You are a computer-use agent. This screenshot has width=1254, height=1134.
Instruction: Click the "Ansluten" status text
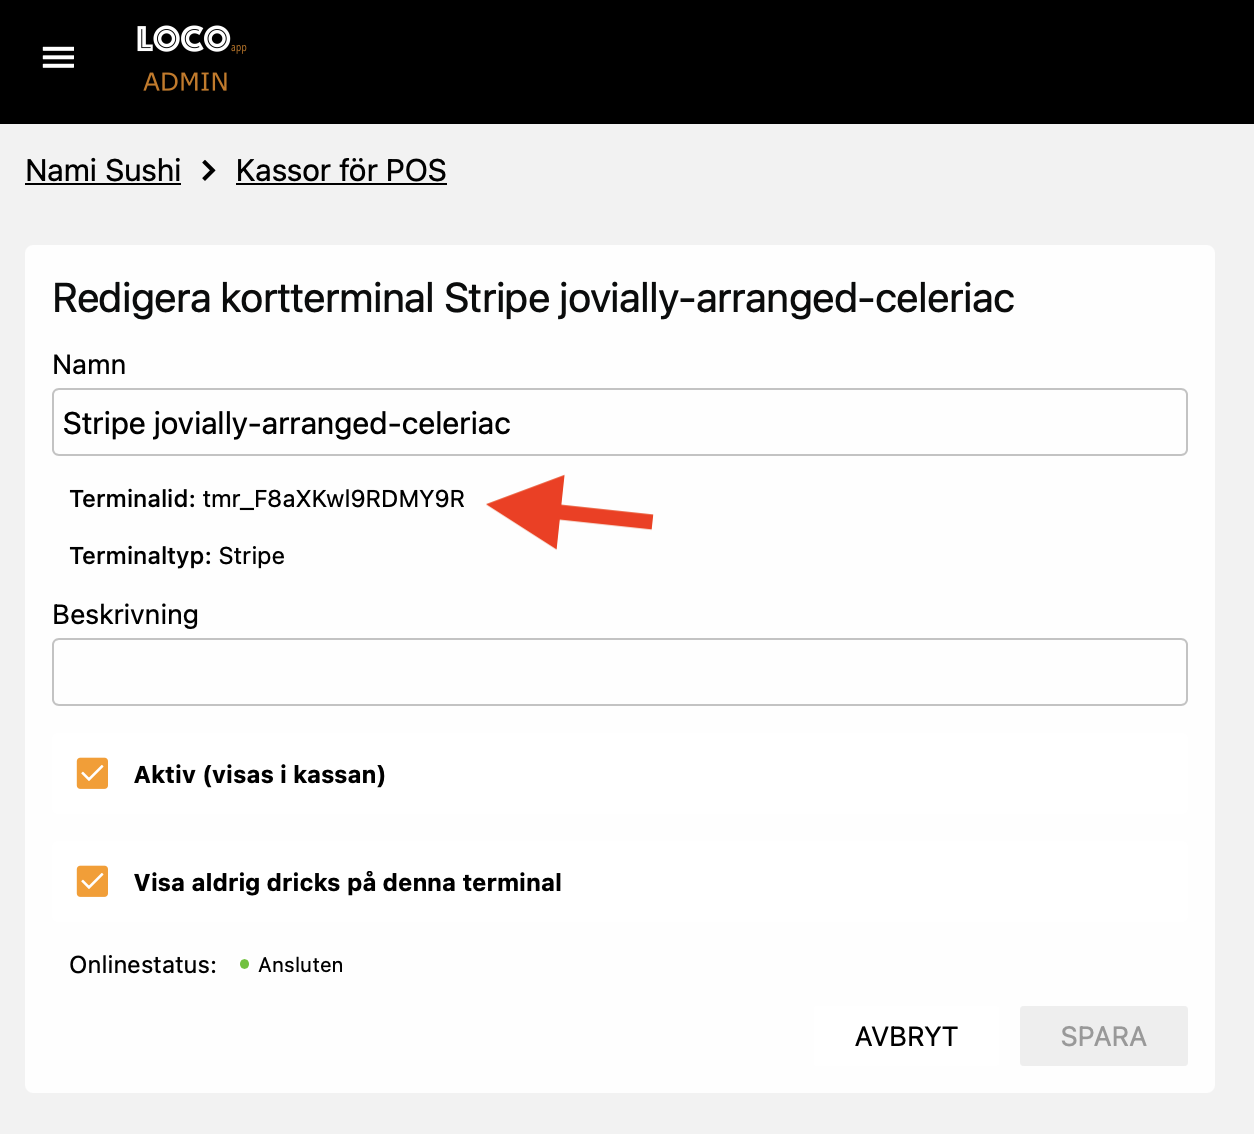coord(300,965)
